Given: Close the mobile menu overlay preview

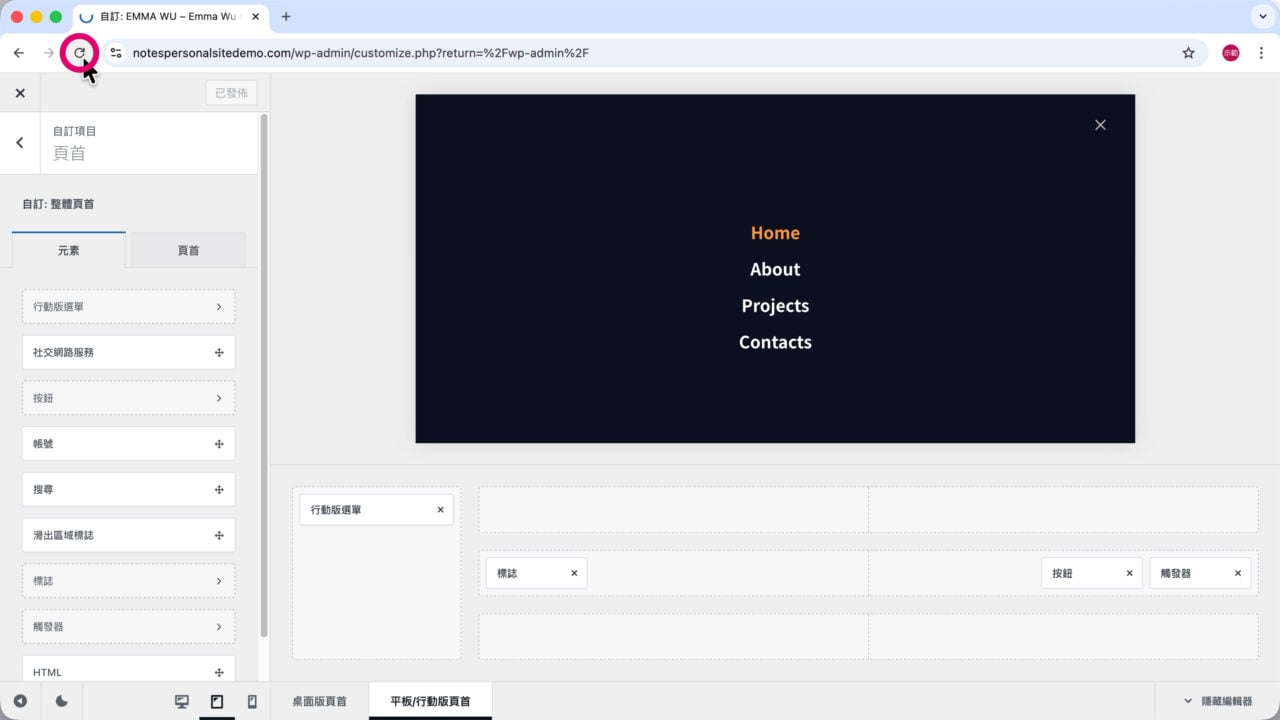Looking at the screenshot, I should 1100,125.
